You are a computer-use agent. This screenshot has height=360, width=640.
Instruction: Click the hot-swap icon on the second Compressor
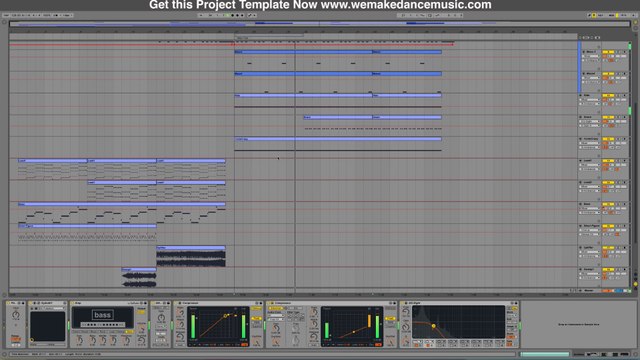[390, 303]
